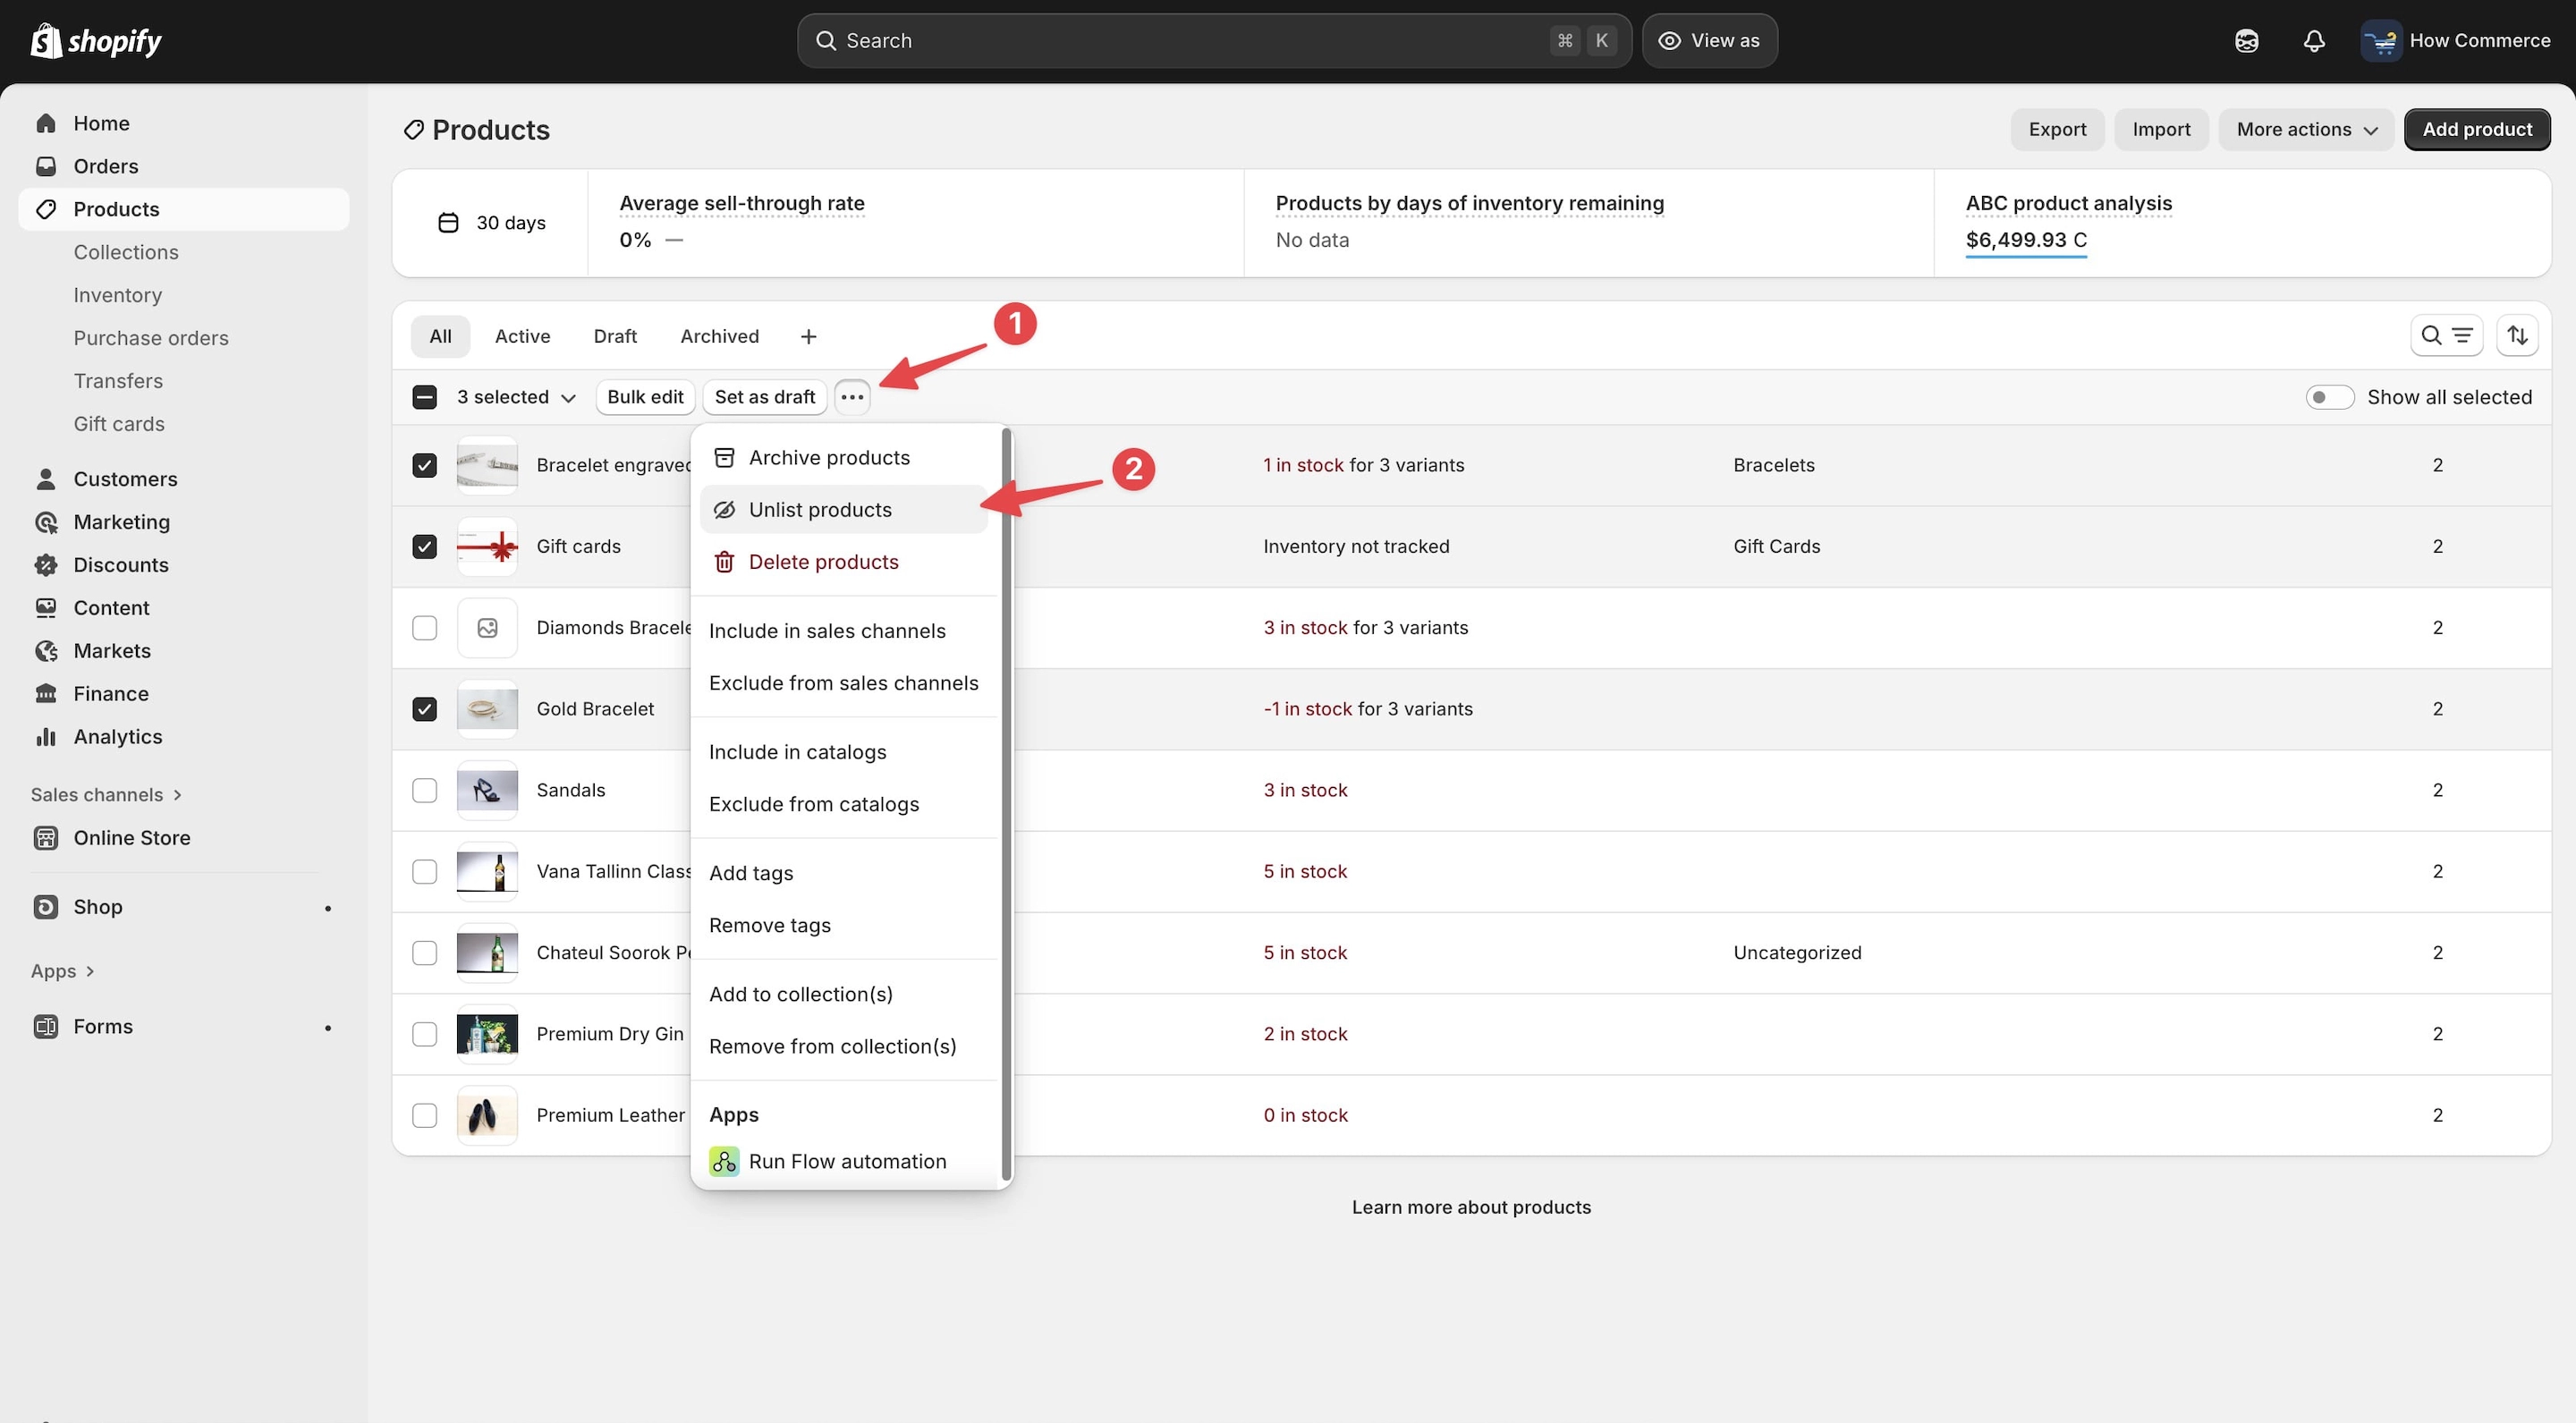Switch to the Active tab
This screenshot has height=1423, width=2576.
(x=522, y=337)
